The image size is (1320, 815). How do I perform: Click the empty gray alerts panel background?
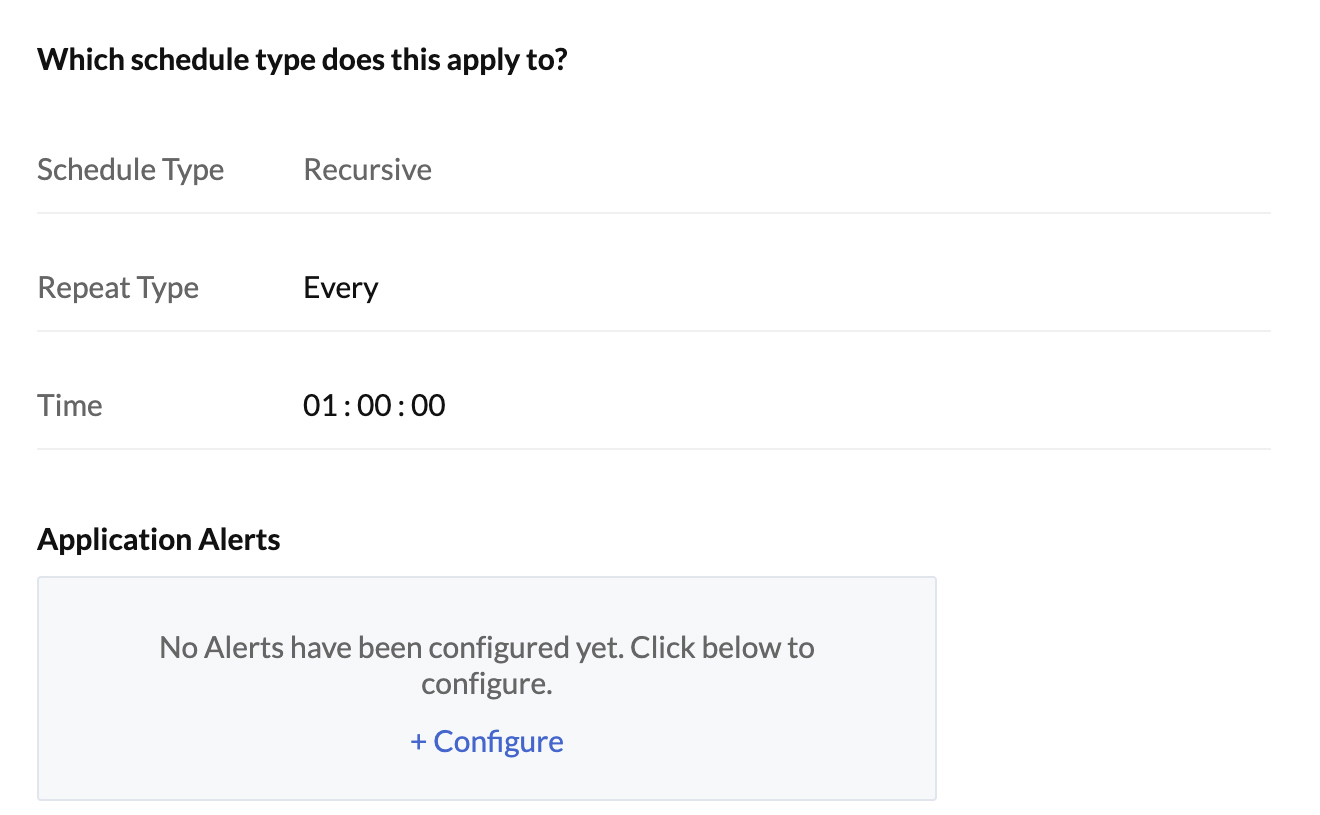tap(800, 740)
